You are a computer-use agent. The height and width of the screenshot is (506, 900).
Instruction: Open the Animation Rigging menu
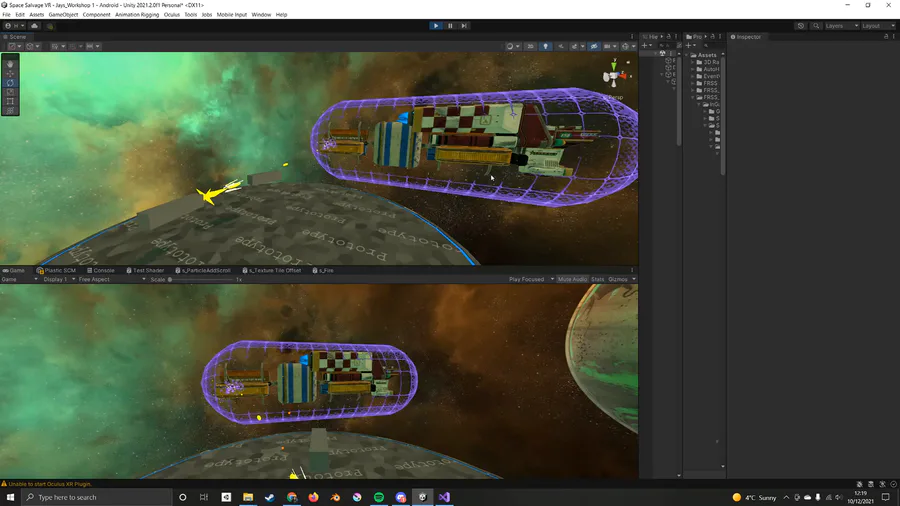click(x=137, y=15)
